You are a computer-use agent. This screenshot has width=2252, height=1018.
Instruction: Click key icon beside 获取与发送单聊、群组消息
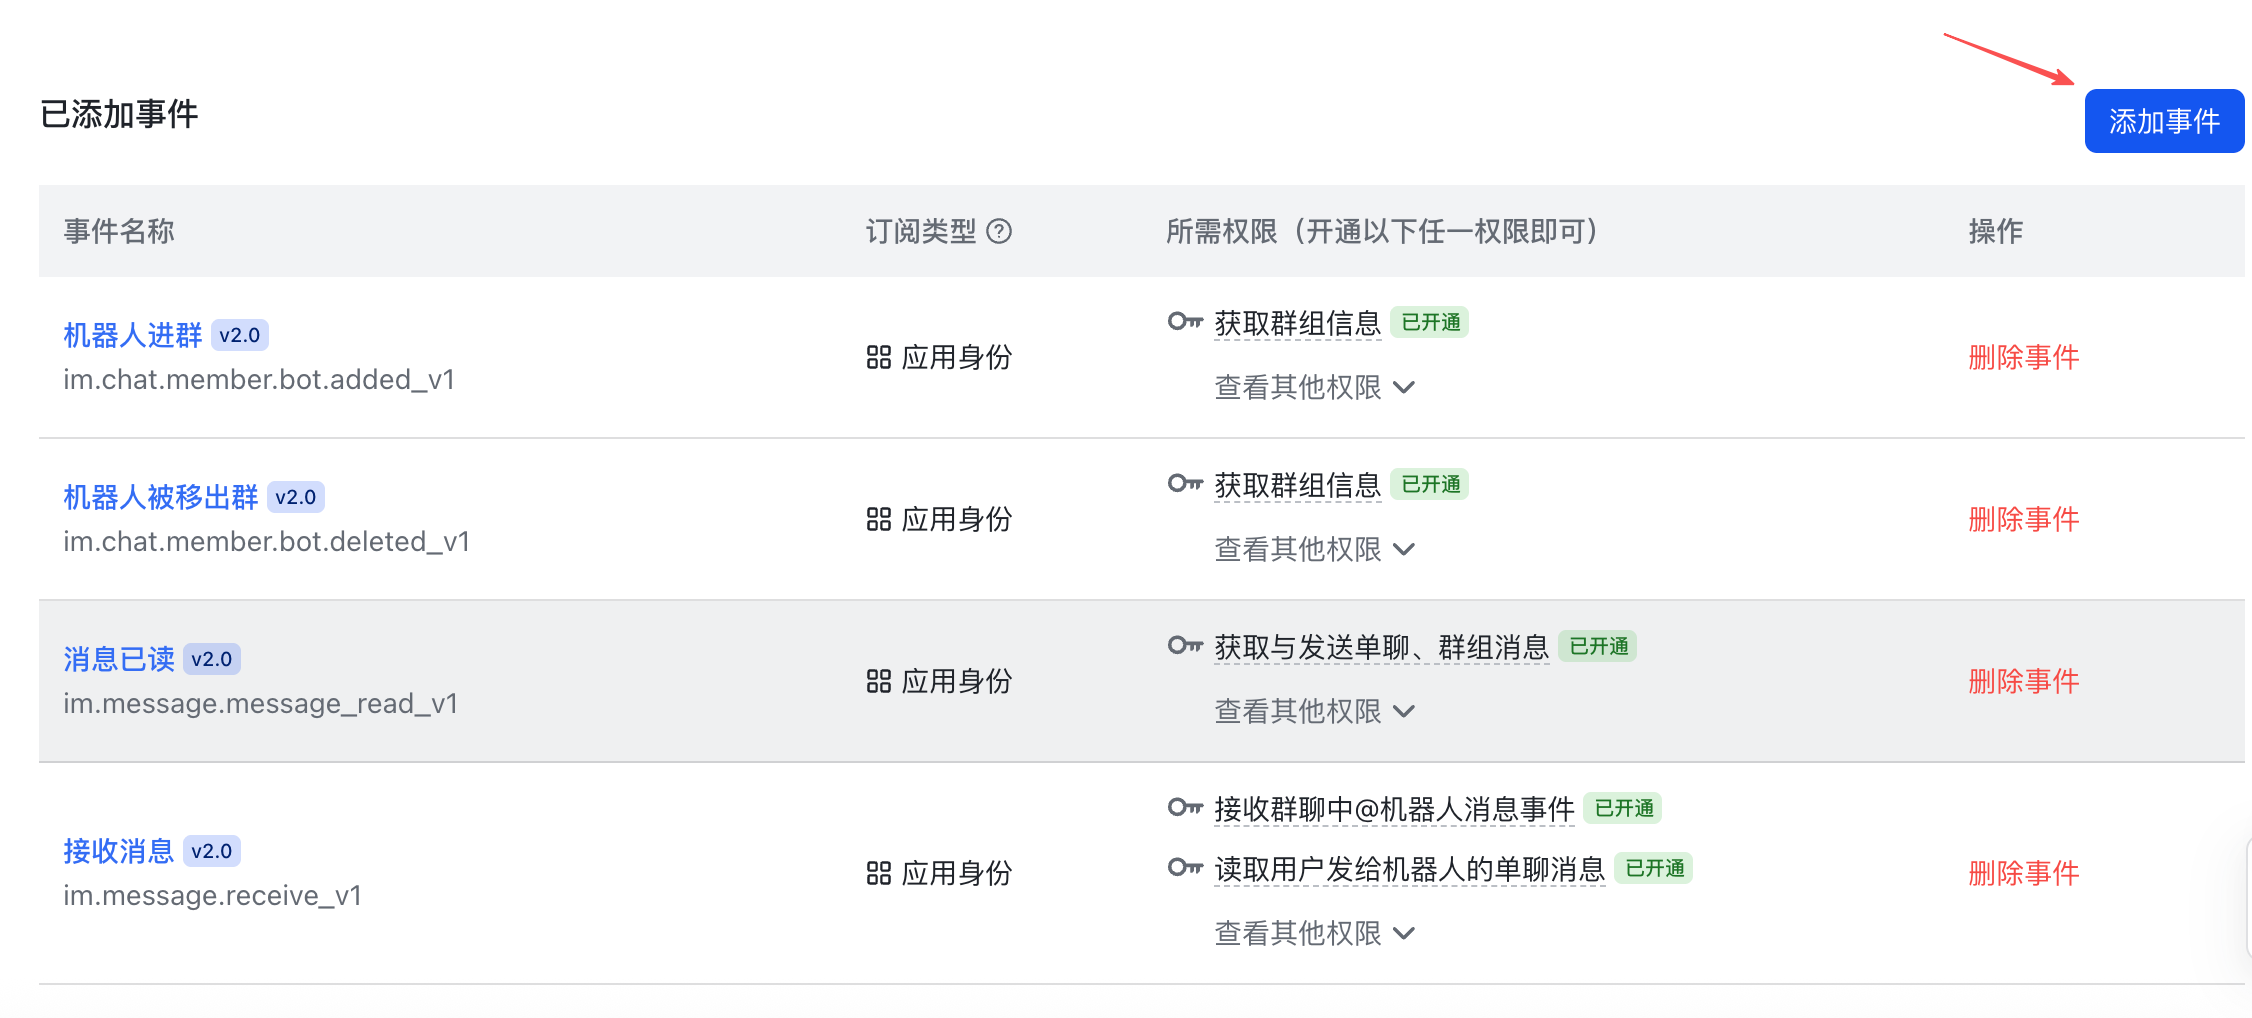click(1185, 646)
